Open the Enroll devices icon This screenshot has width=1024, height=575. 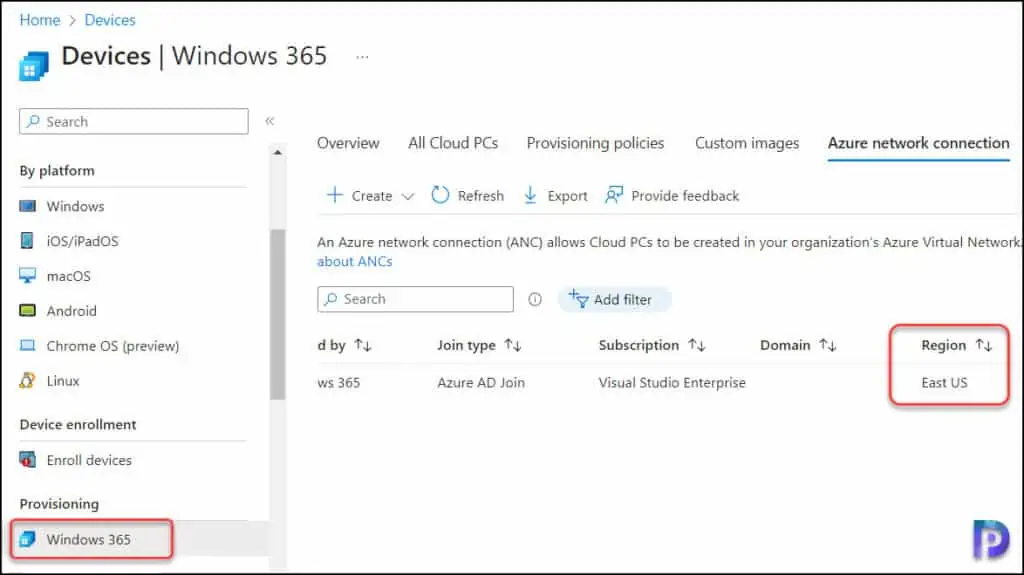tap(27, 460)
